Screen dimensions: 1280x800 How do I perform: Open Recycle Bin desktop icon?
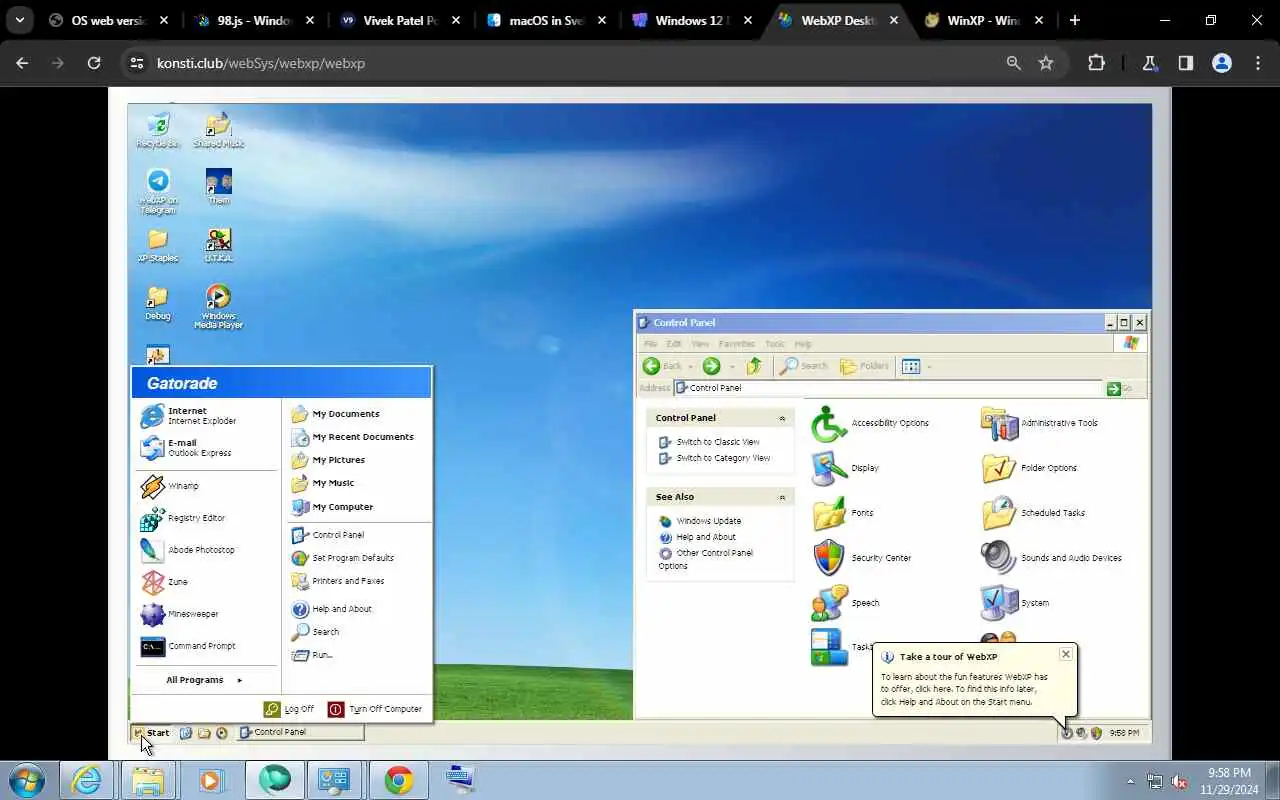pos(158,130)
